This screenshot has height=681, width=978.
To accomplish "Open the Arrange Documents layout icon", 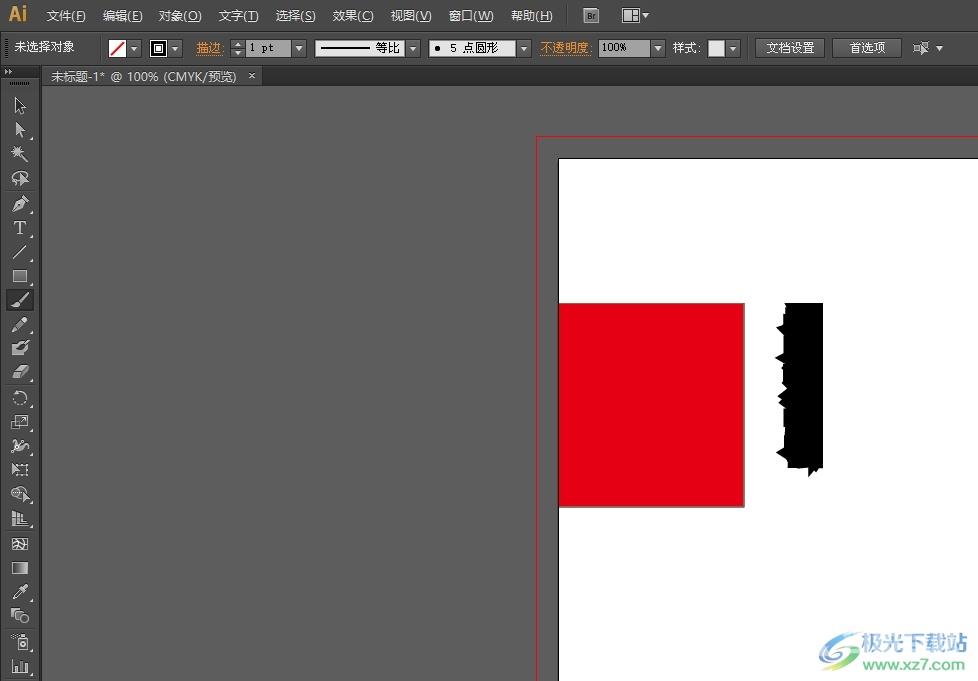I will click(631, 16).
